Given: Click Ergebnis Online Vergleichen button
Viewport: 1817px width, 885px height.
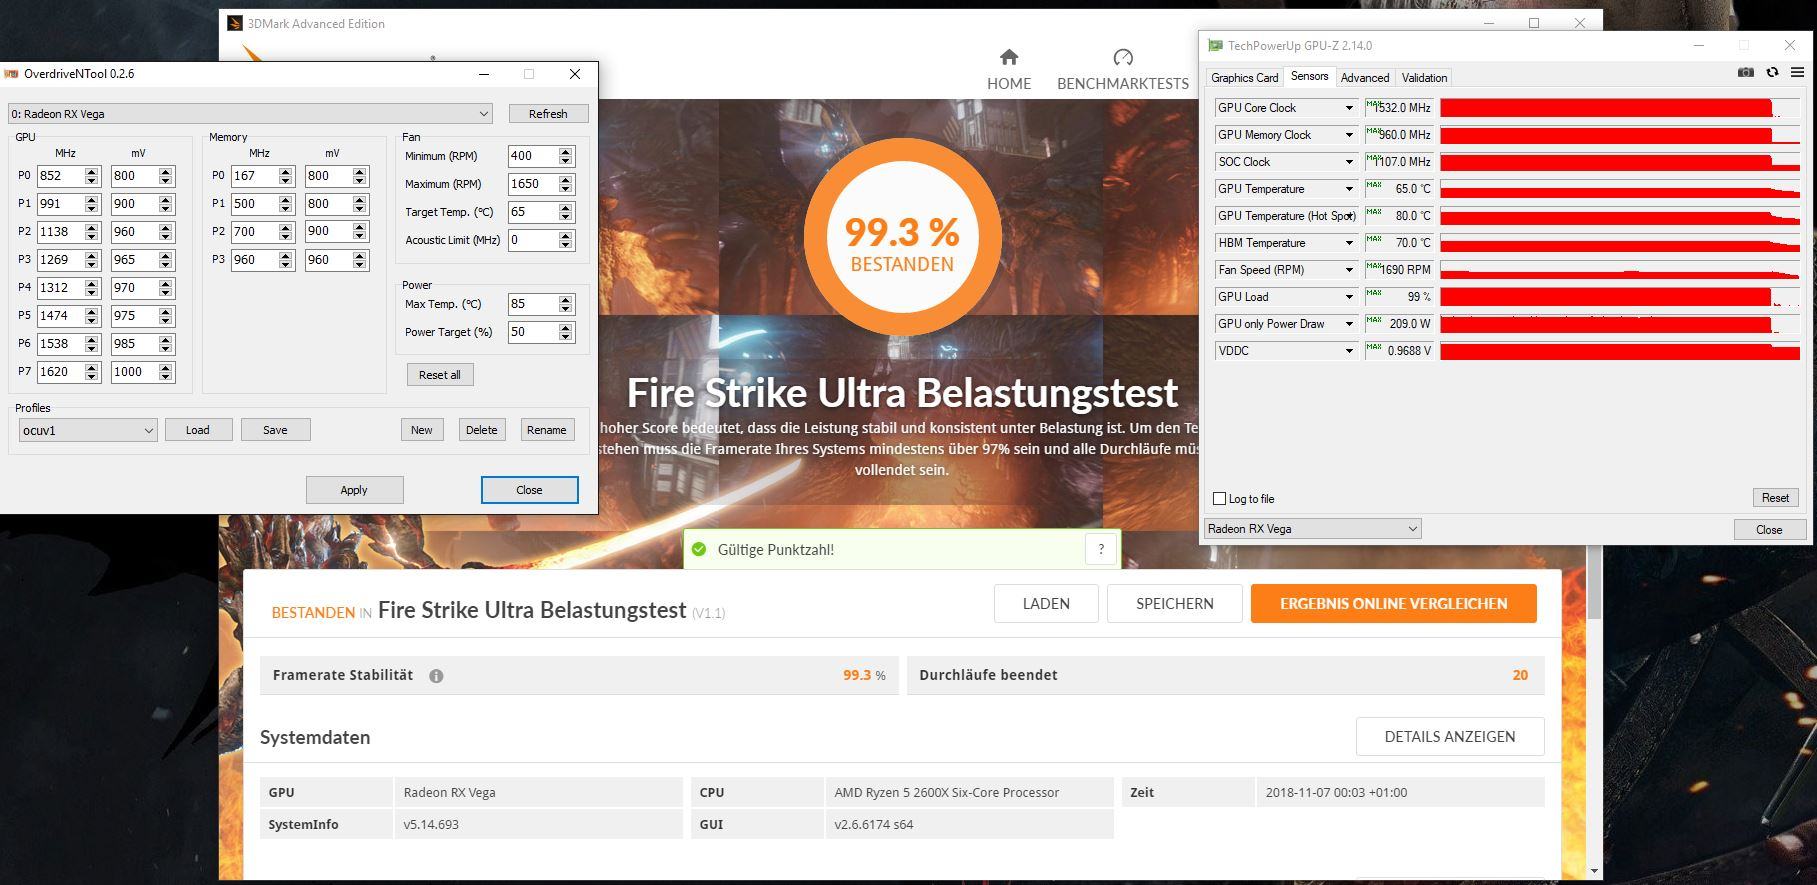Looking at the screenshot, I should coord(1393,604).
